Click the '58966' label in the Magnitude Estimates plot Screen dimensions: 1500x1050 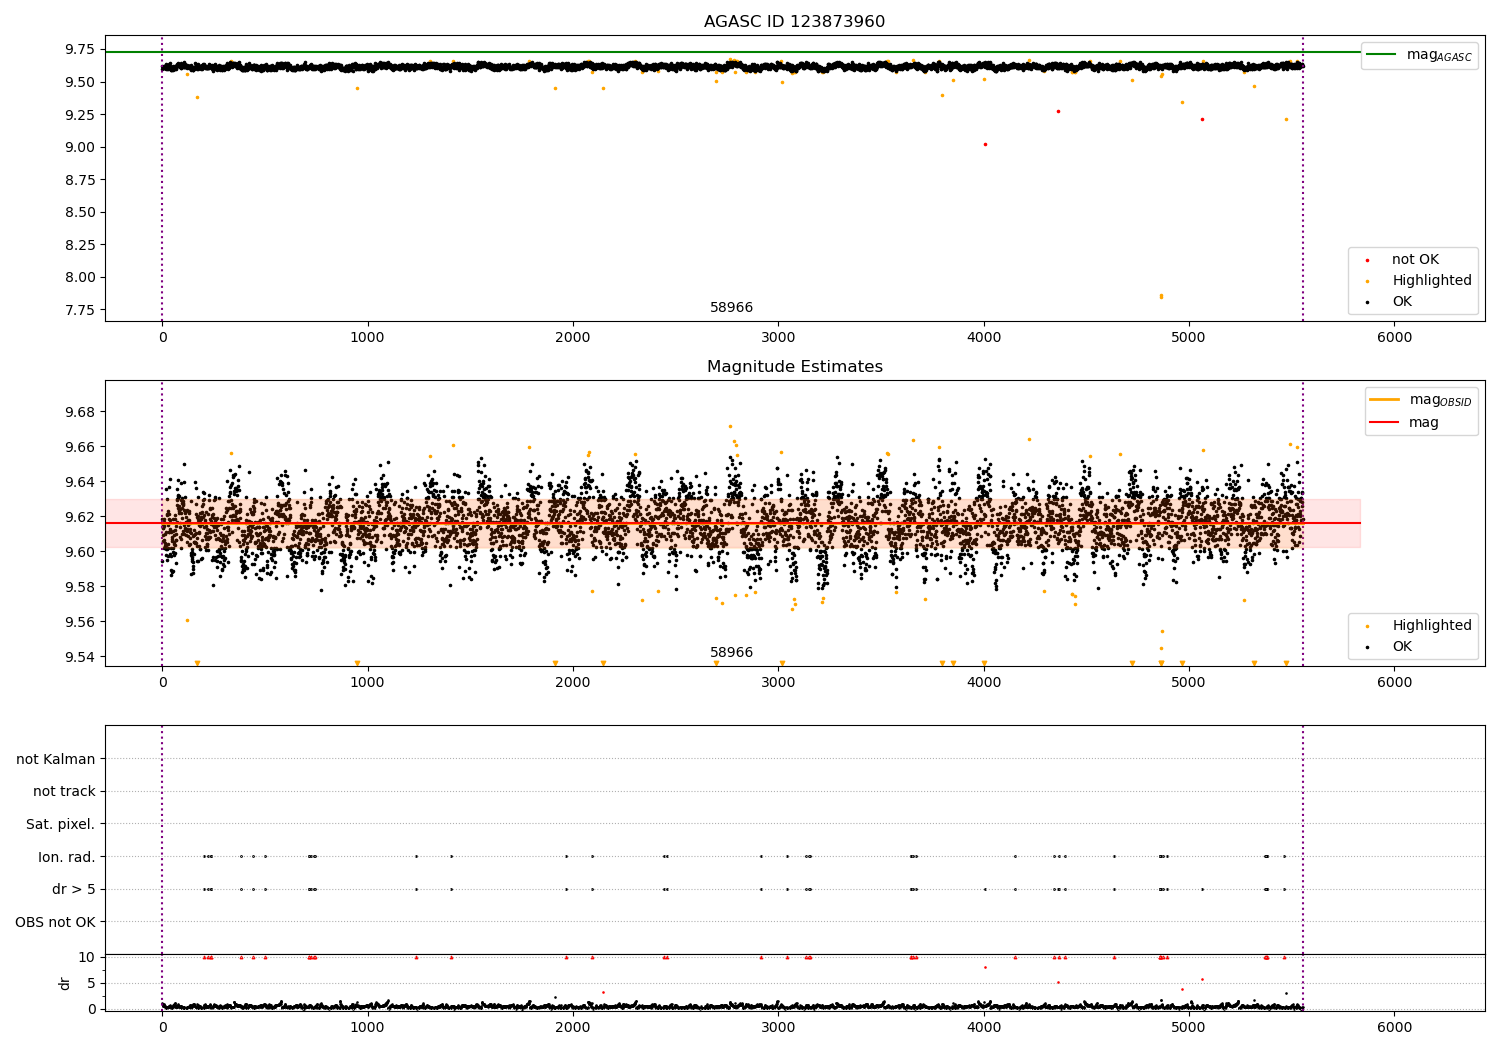[x=731, y=653]
